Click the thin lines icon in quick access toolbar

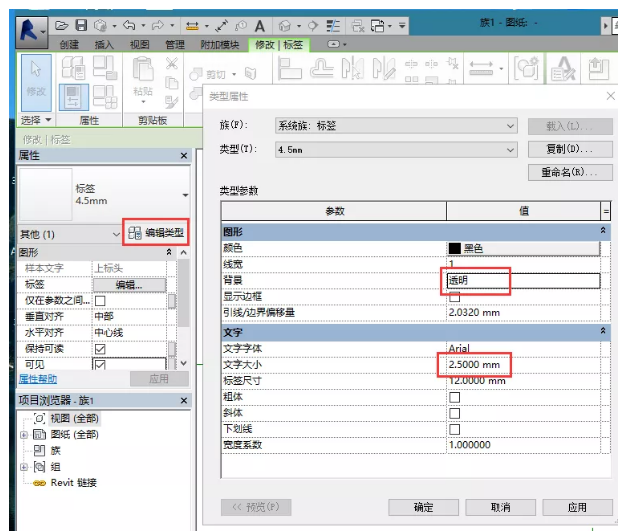coord(333,26)
